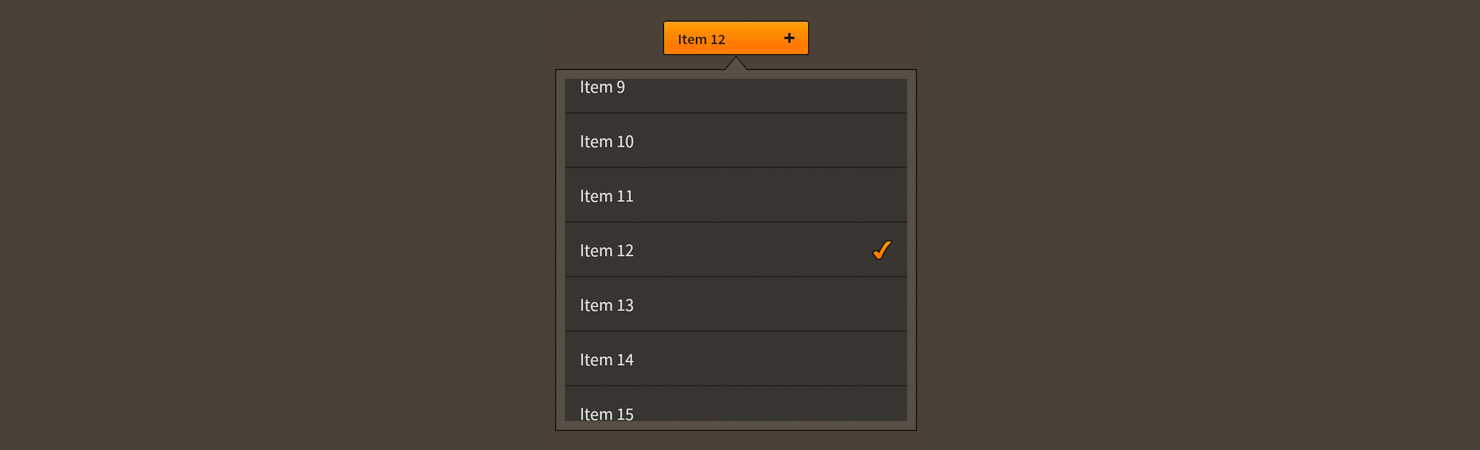Choose Item 10 in the dropdown list
Image resolution: width=1480 pixels, height=450 pixels.
point(736,141)
